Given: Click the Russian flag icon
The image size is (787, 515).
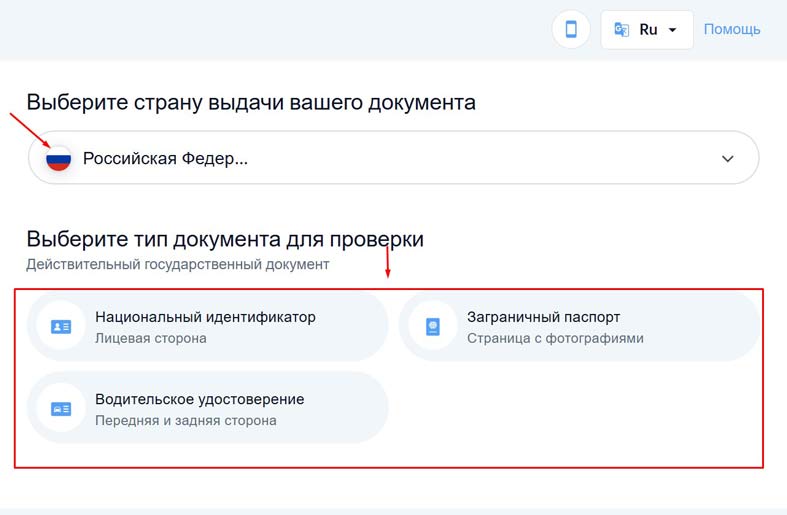Looking at the screenshot, I should tap(59, 158).
